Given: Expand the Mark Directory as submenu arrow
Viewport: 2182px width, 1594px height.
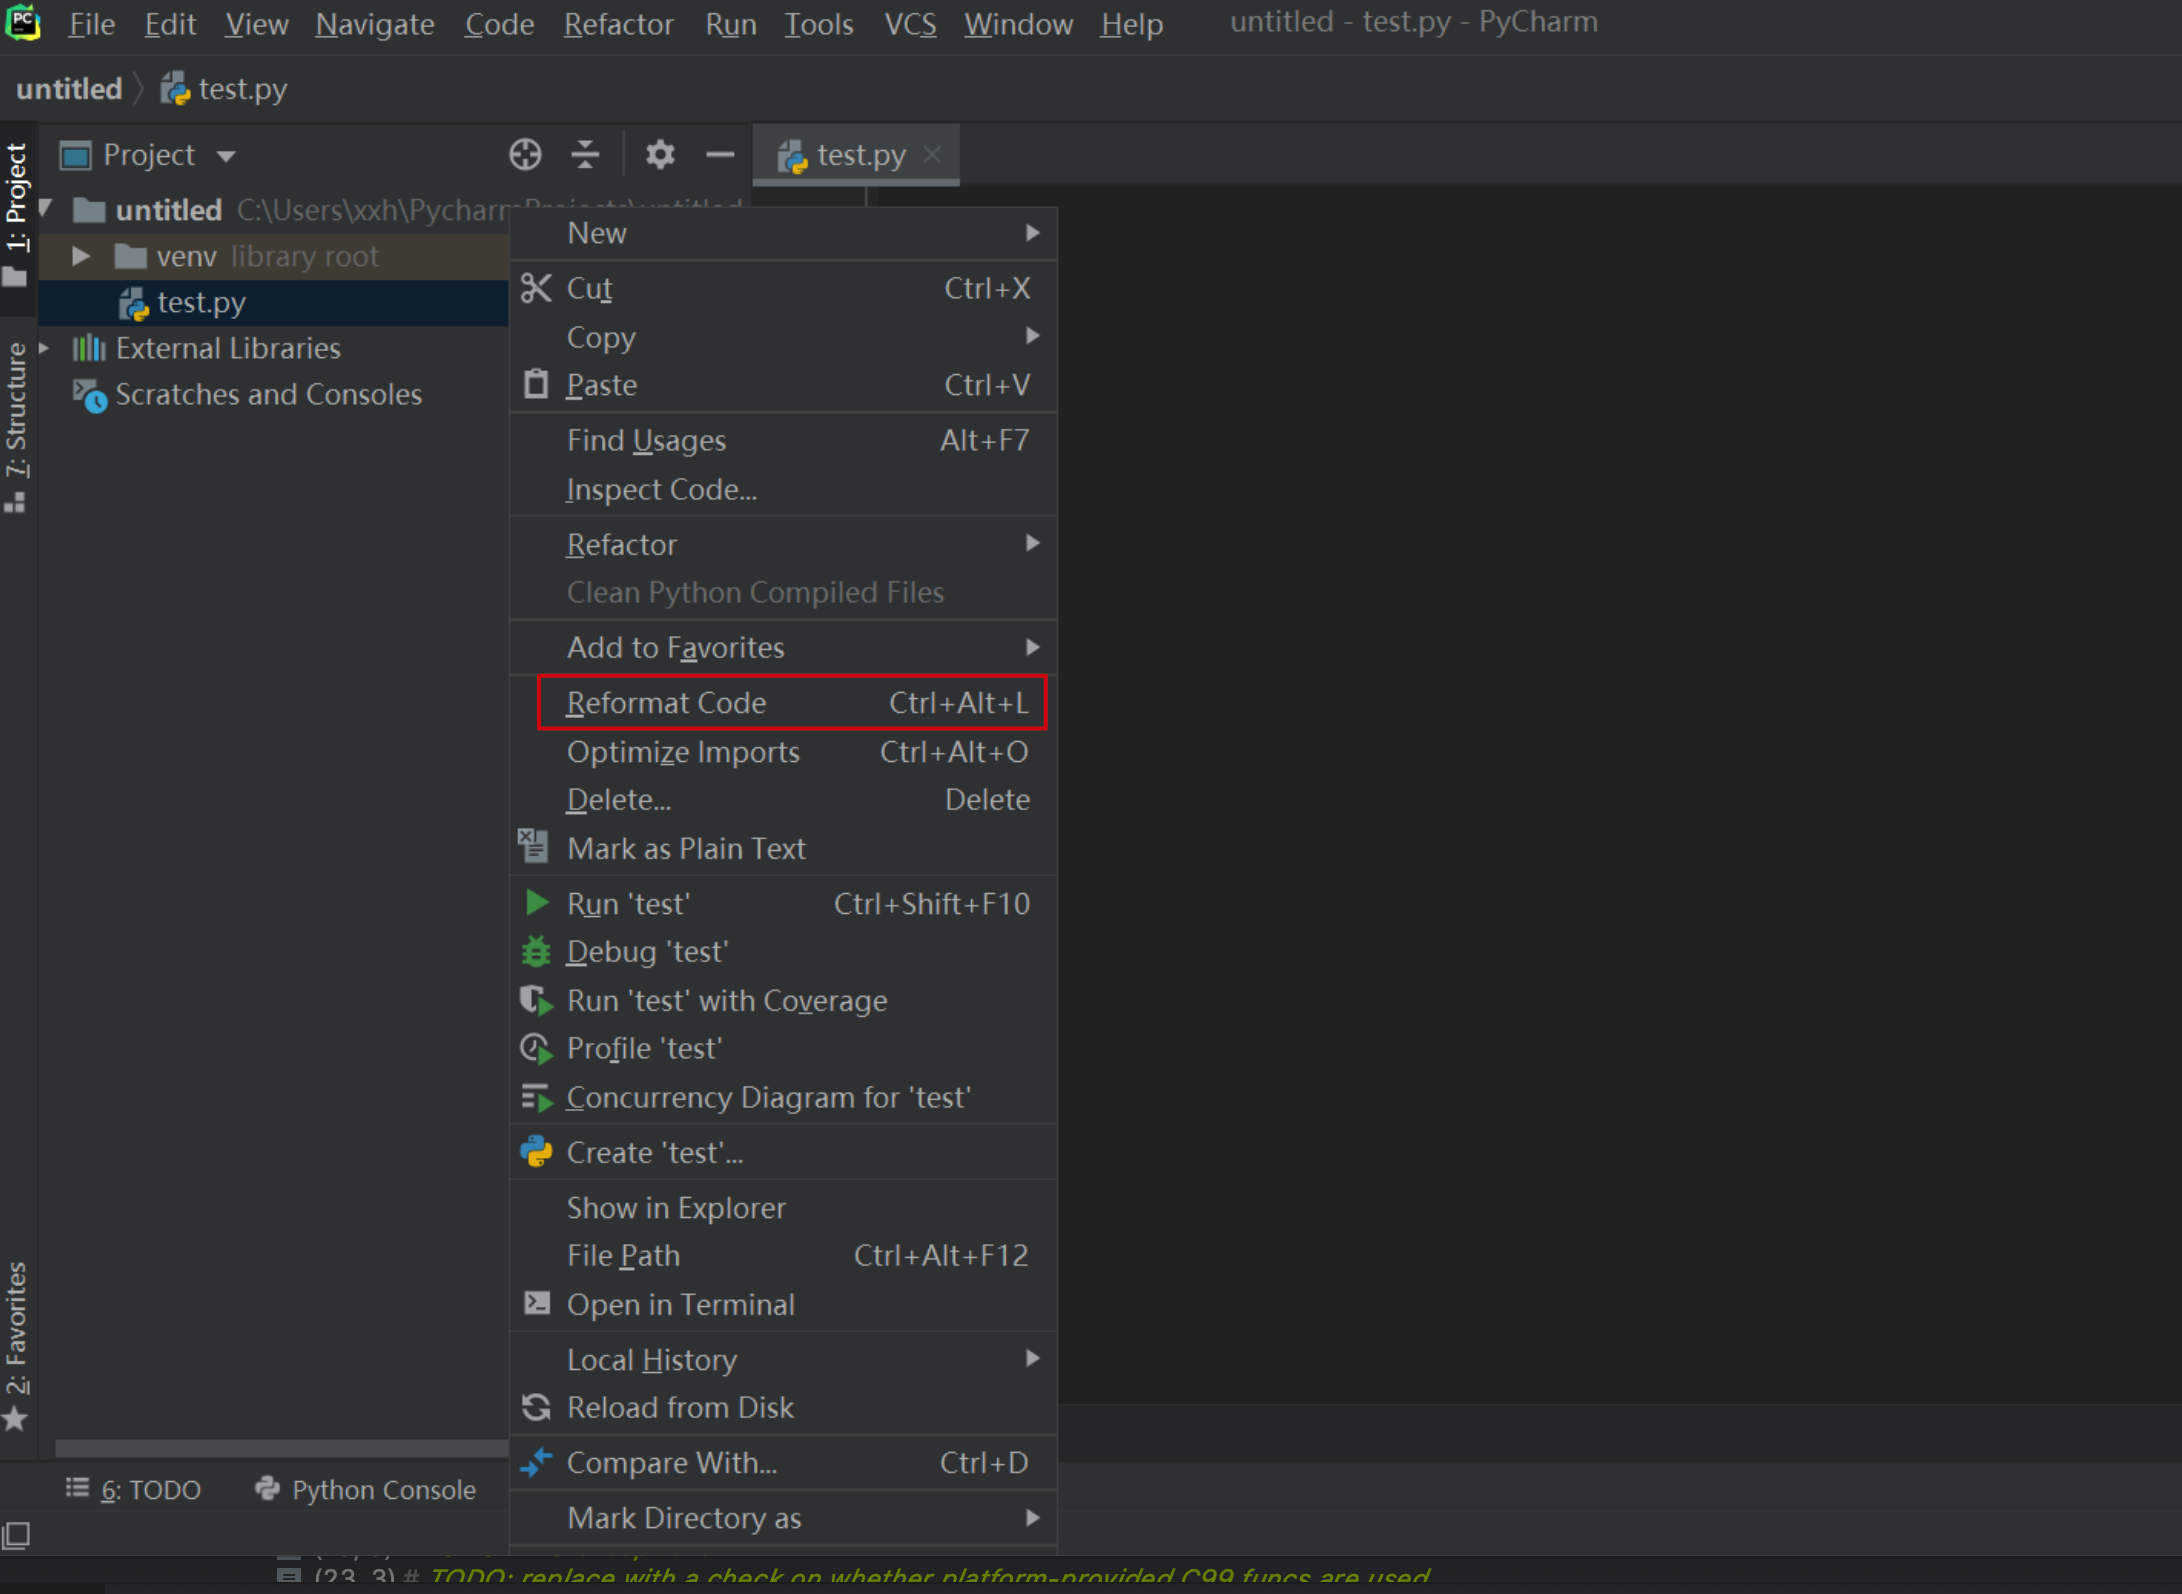Looking at the screenshot, I should pos(1032,1517).
